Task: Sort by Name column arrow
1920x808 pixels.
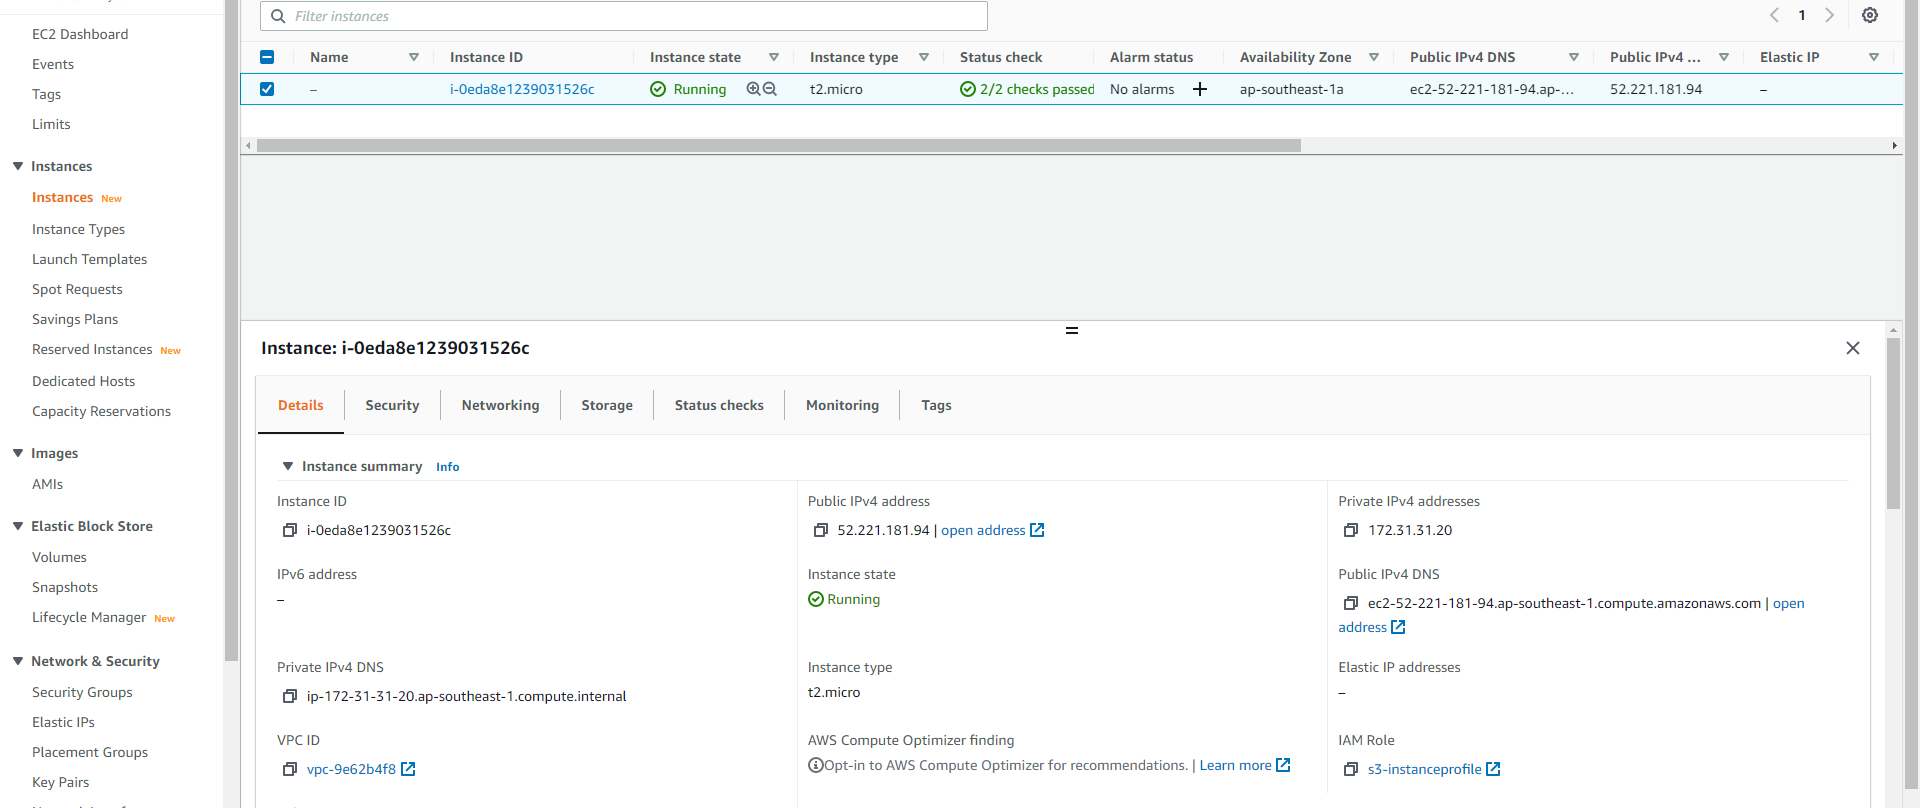Action: (x=414, y=57)
